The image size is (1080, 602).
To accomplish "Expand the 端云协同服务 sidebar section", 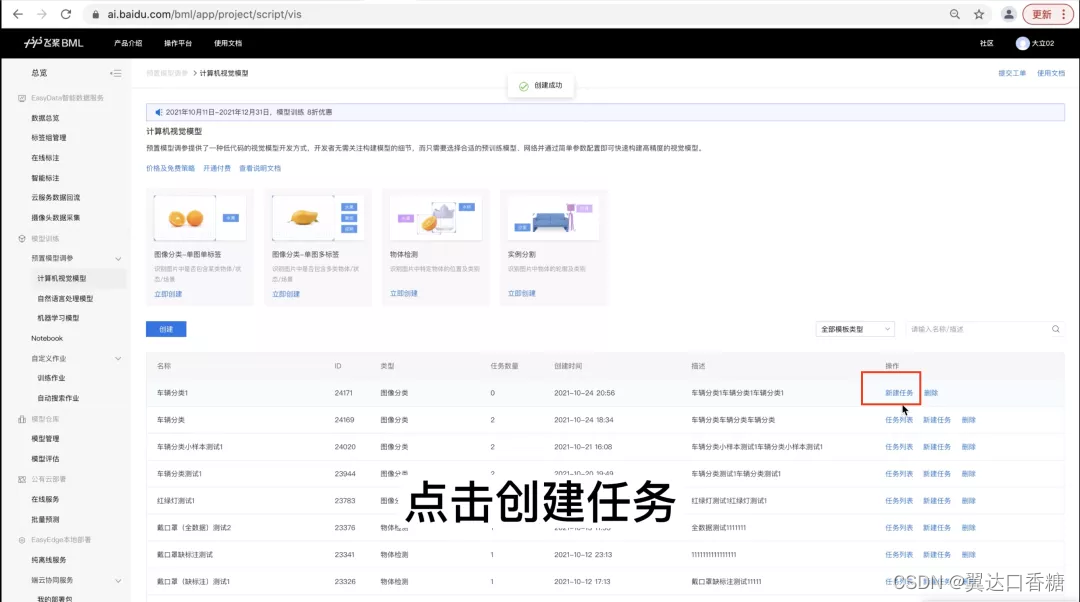I will [x=117, y=579].
